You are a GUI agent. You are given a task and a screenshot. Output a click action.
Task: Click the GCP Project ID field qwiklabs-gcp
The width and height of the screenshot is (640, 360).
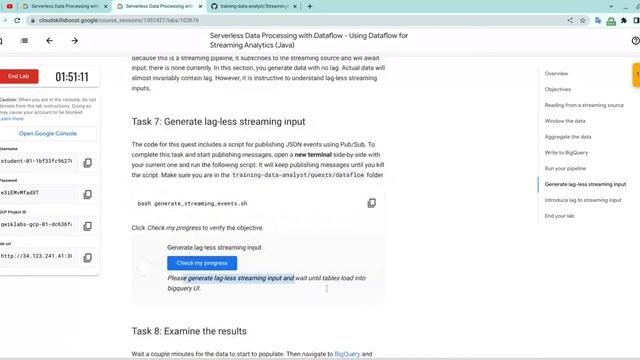point(38,224)
